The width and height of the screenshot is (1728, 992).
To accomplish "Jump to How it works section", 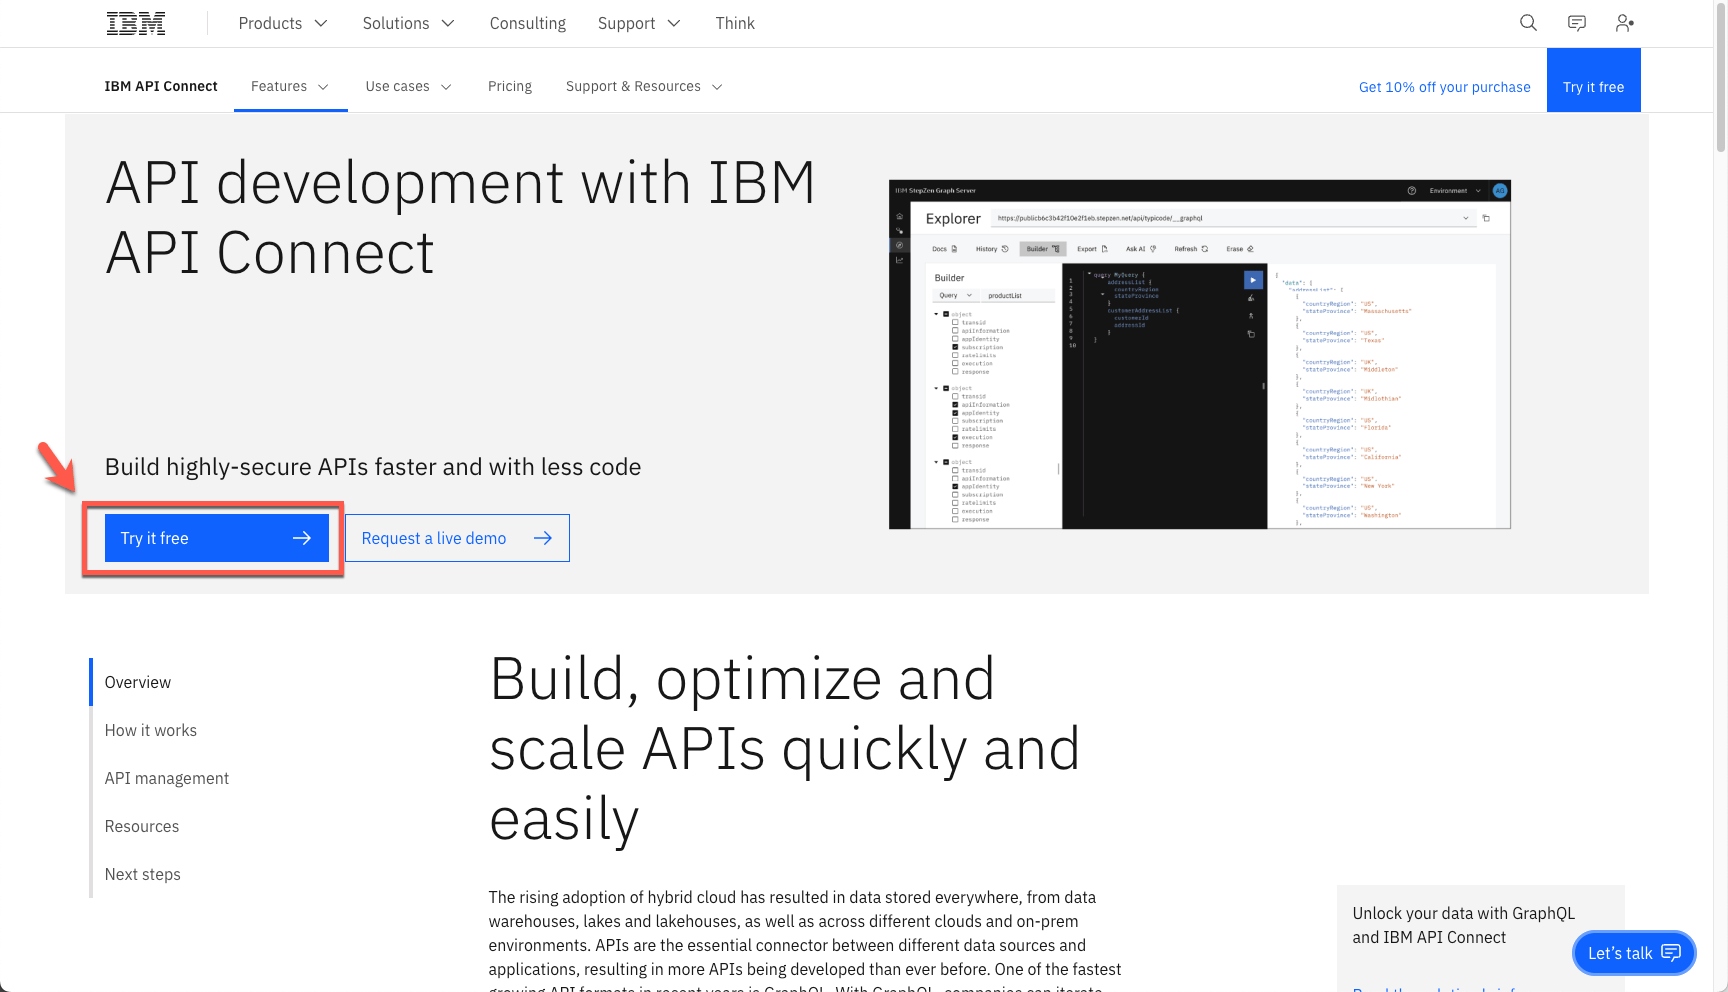I will click(x=151, y=730).
